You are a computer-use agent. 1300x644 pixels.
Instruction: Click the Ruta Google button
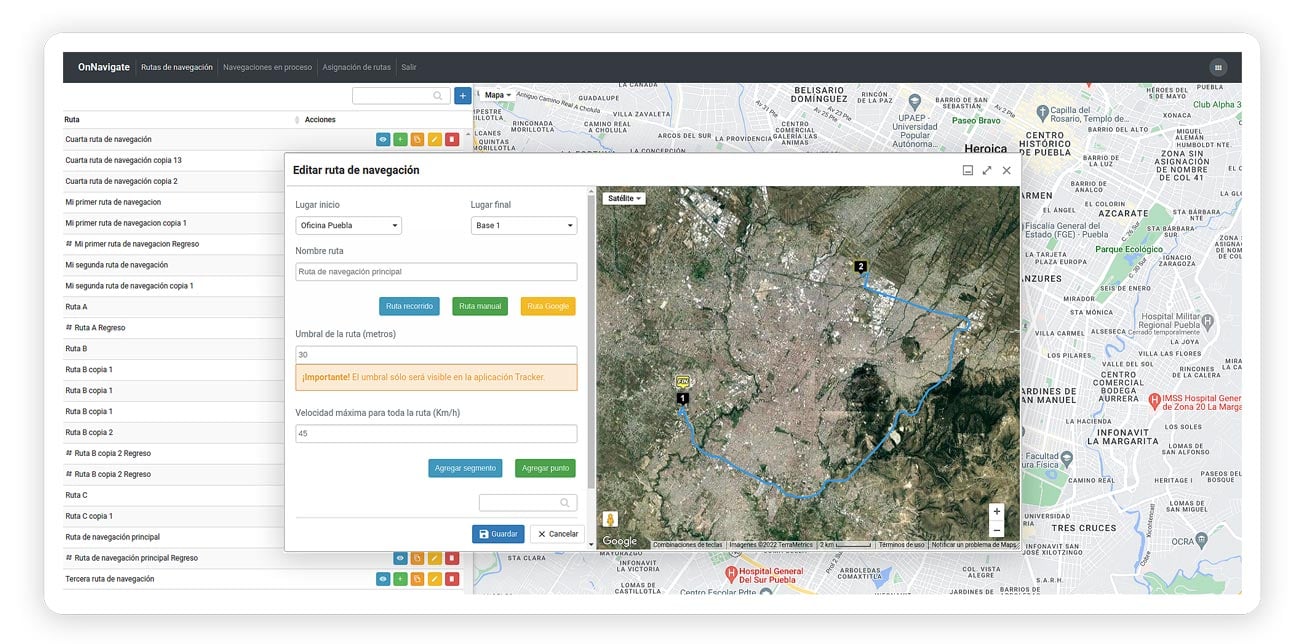tap(548, 306)
